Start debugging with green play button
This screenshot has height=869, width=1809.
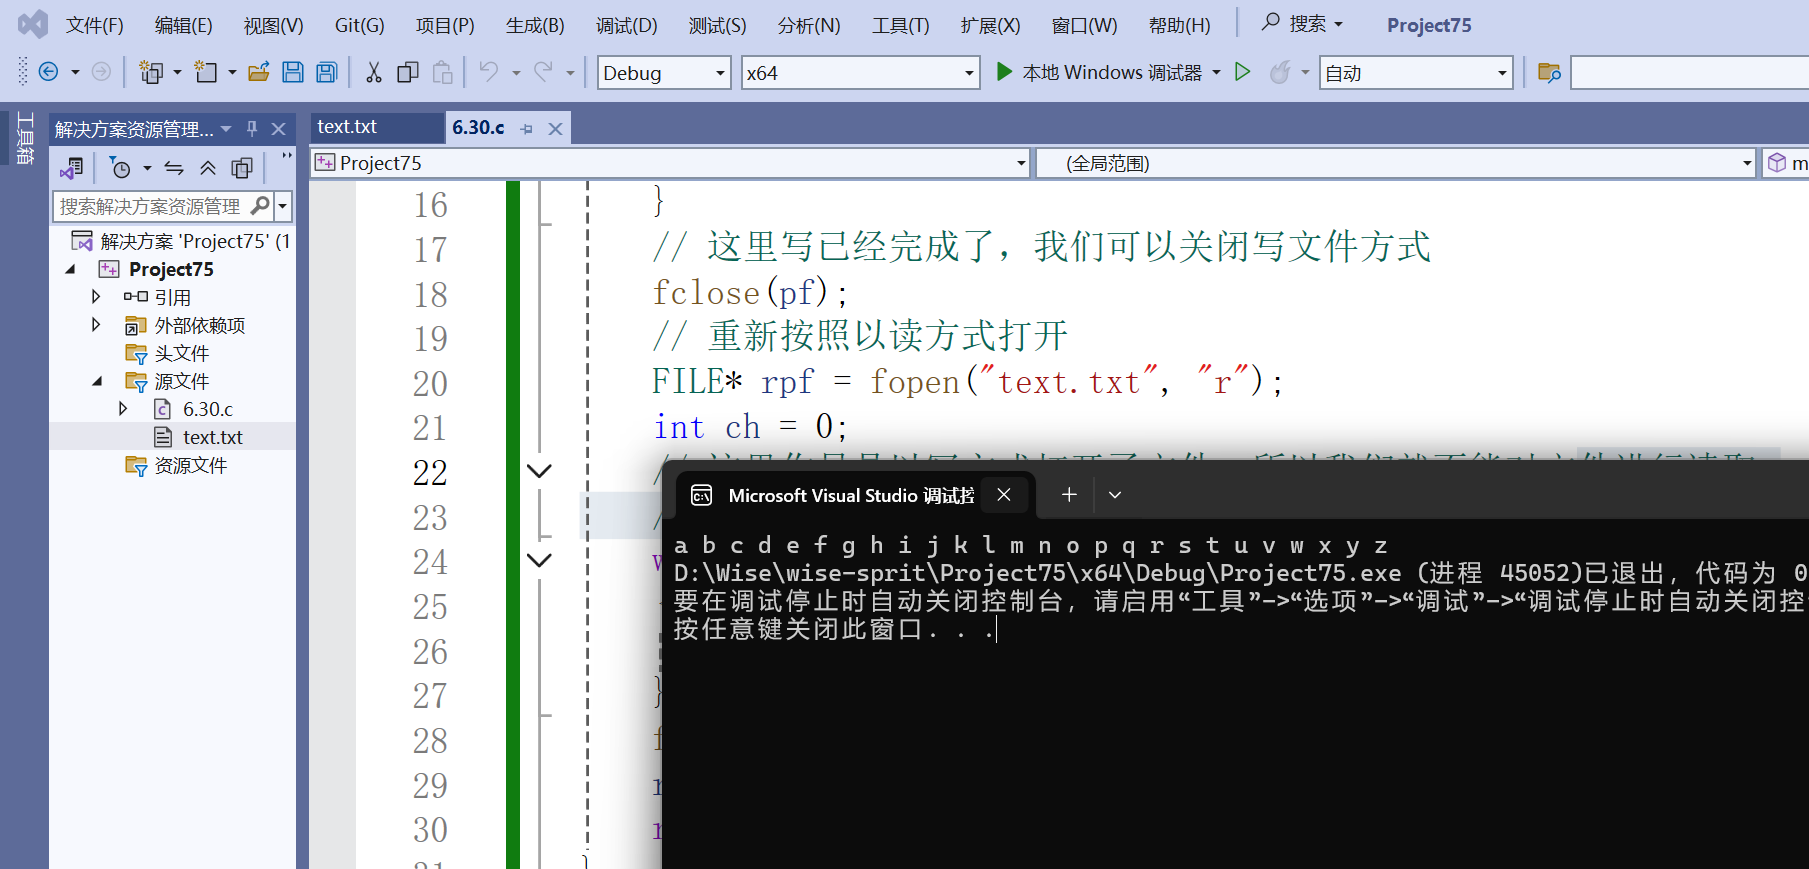(1004, 72)
